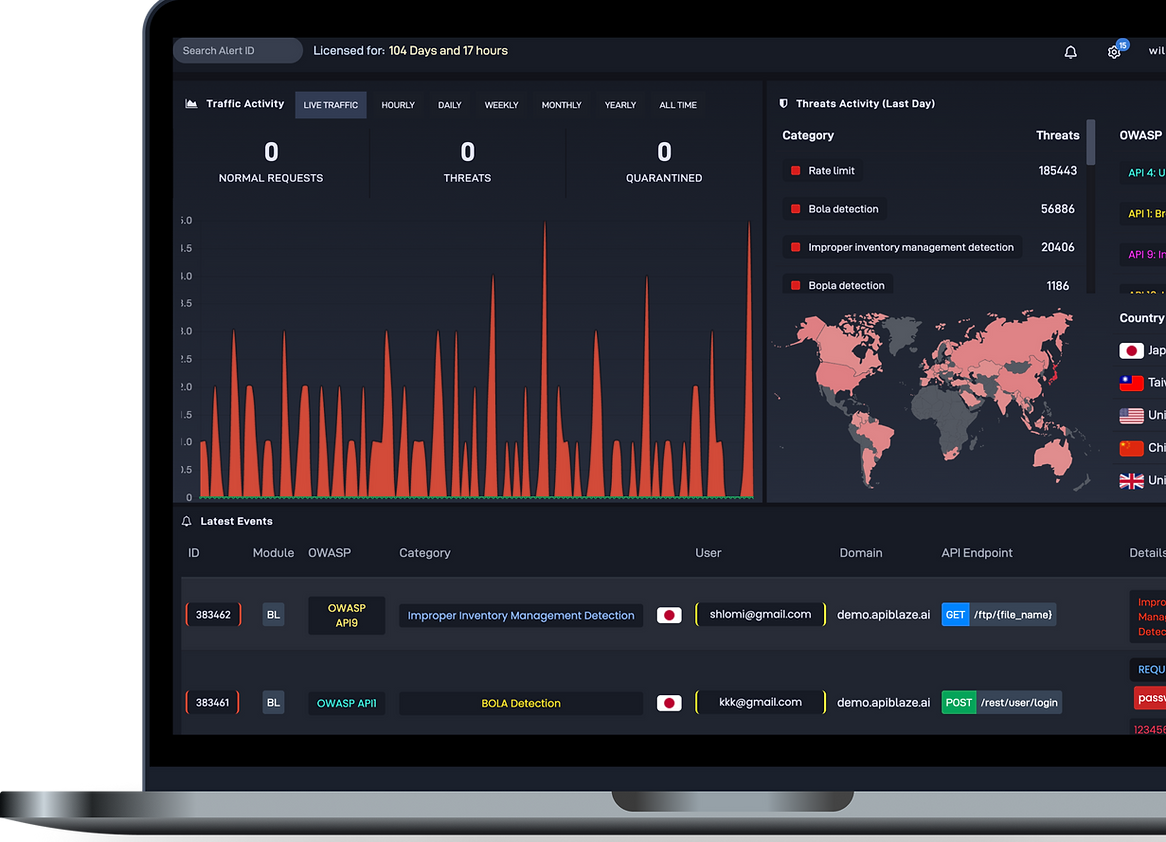The width and height of the screenshot is (1166, 842).
Task: Click red swatch next to Bola detection
Action: (795, 209)
